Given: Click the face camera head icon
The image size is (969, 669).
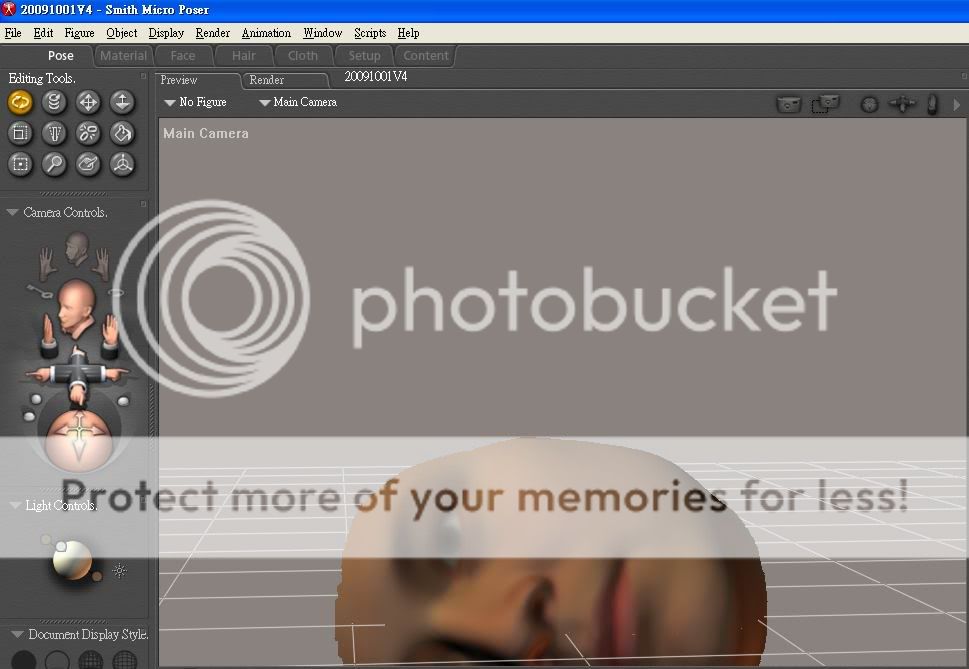Looking at the screenshot, I should tap(76, 246).
